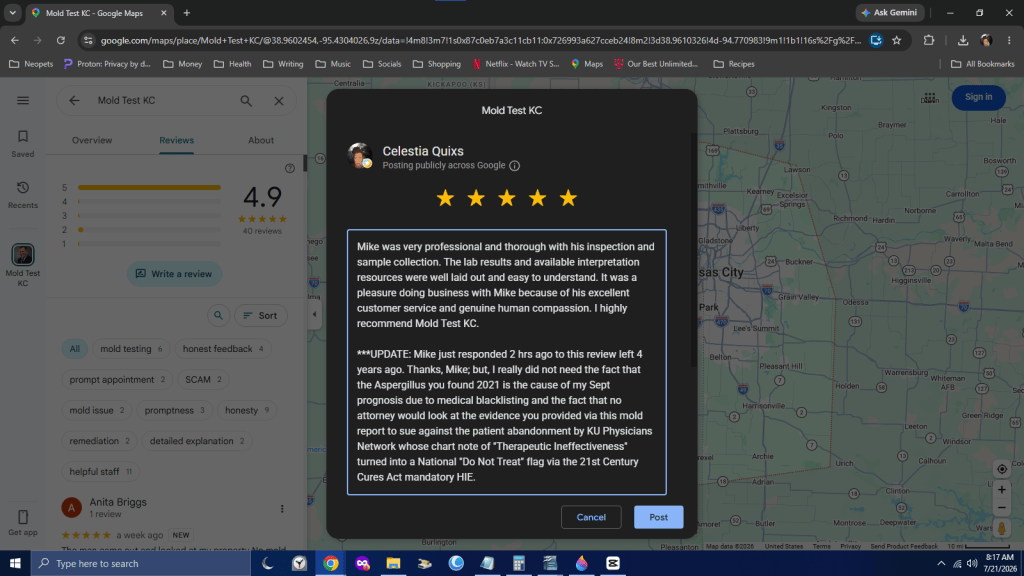1024x576 pixels.
Task: Filter reviews by honesty chip
Action: point(247,410)
